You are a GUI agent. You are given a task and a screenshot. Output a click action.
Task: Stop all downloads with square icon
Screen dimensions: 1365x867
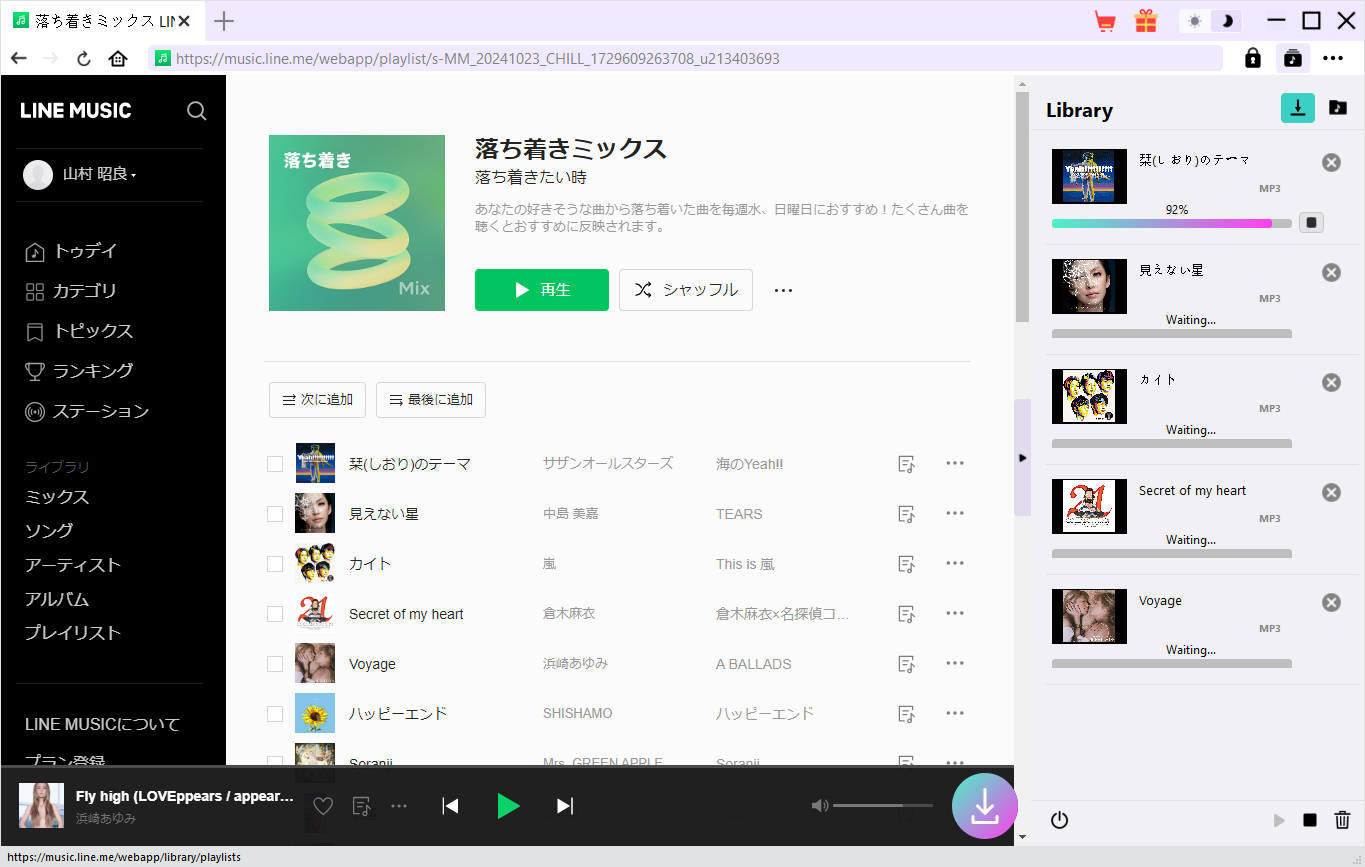point(1310,820)
